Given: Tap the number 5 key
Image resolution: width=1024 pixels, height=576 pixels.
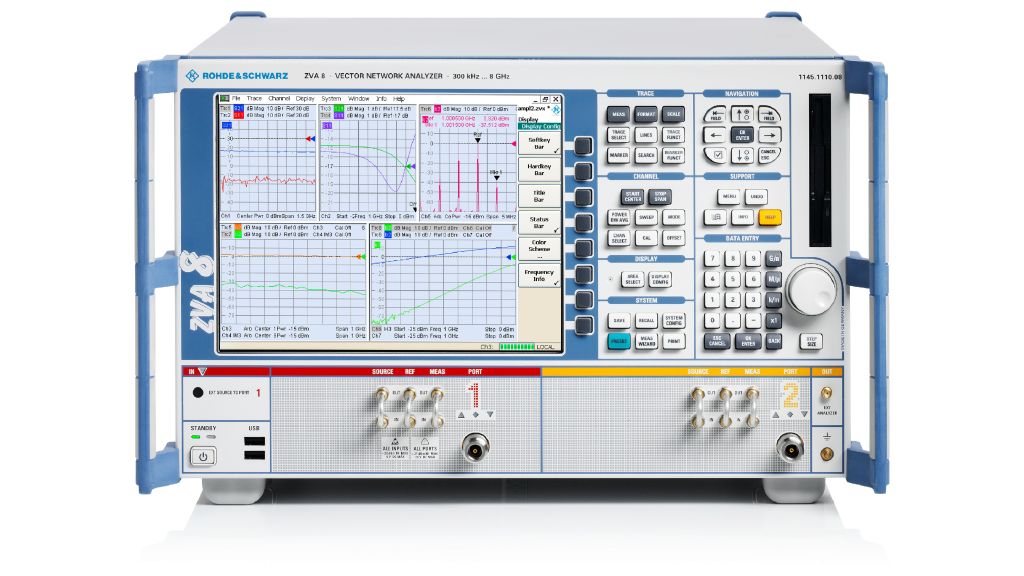Looking at the screenshot, I should 733,279.
